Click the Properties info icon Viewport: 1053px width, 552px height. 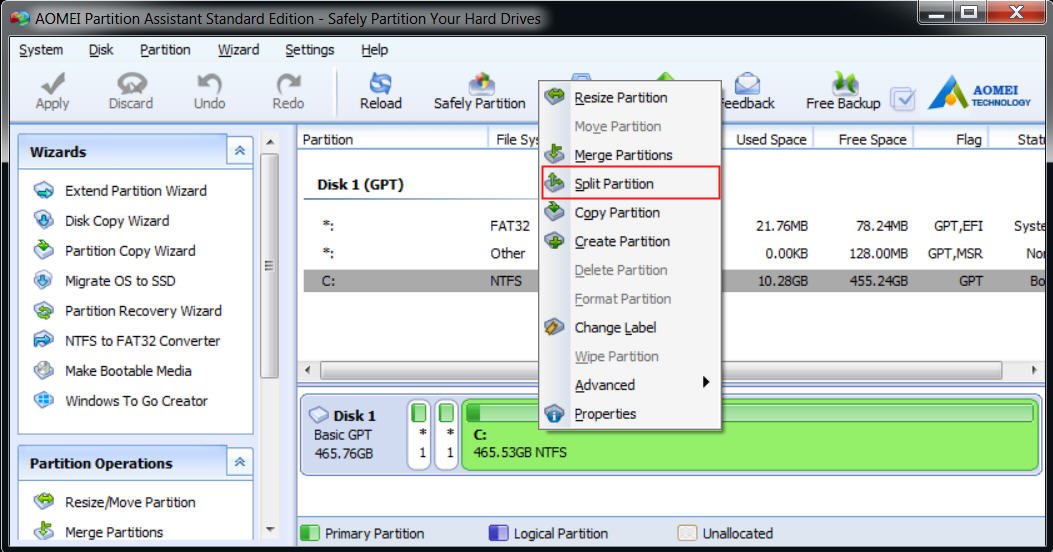[x=555, y=414]
